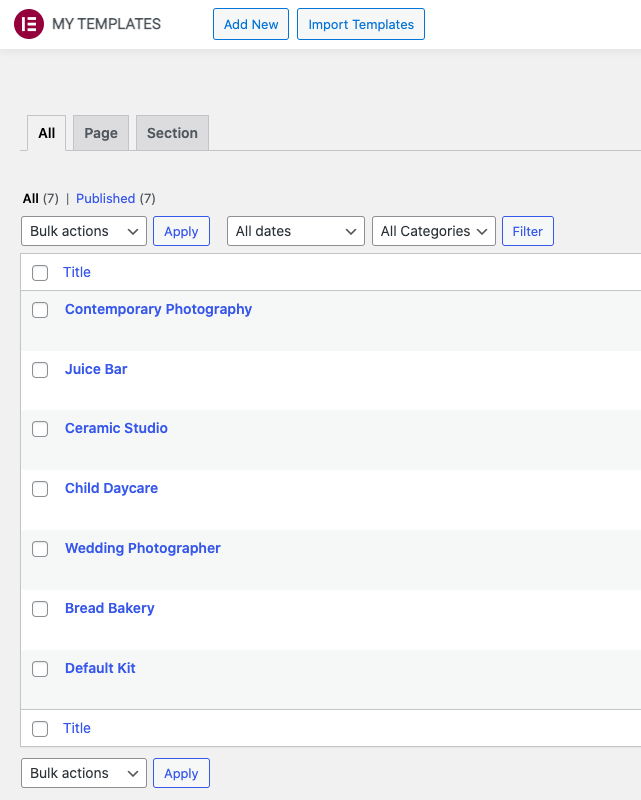This screenshot has width=641, height=800.
Task: Click the Filter button
Action: pyautogui.click(x=527, y=231)
